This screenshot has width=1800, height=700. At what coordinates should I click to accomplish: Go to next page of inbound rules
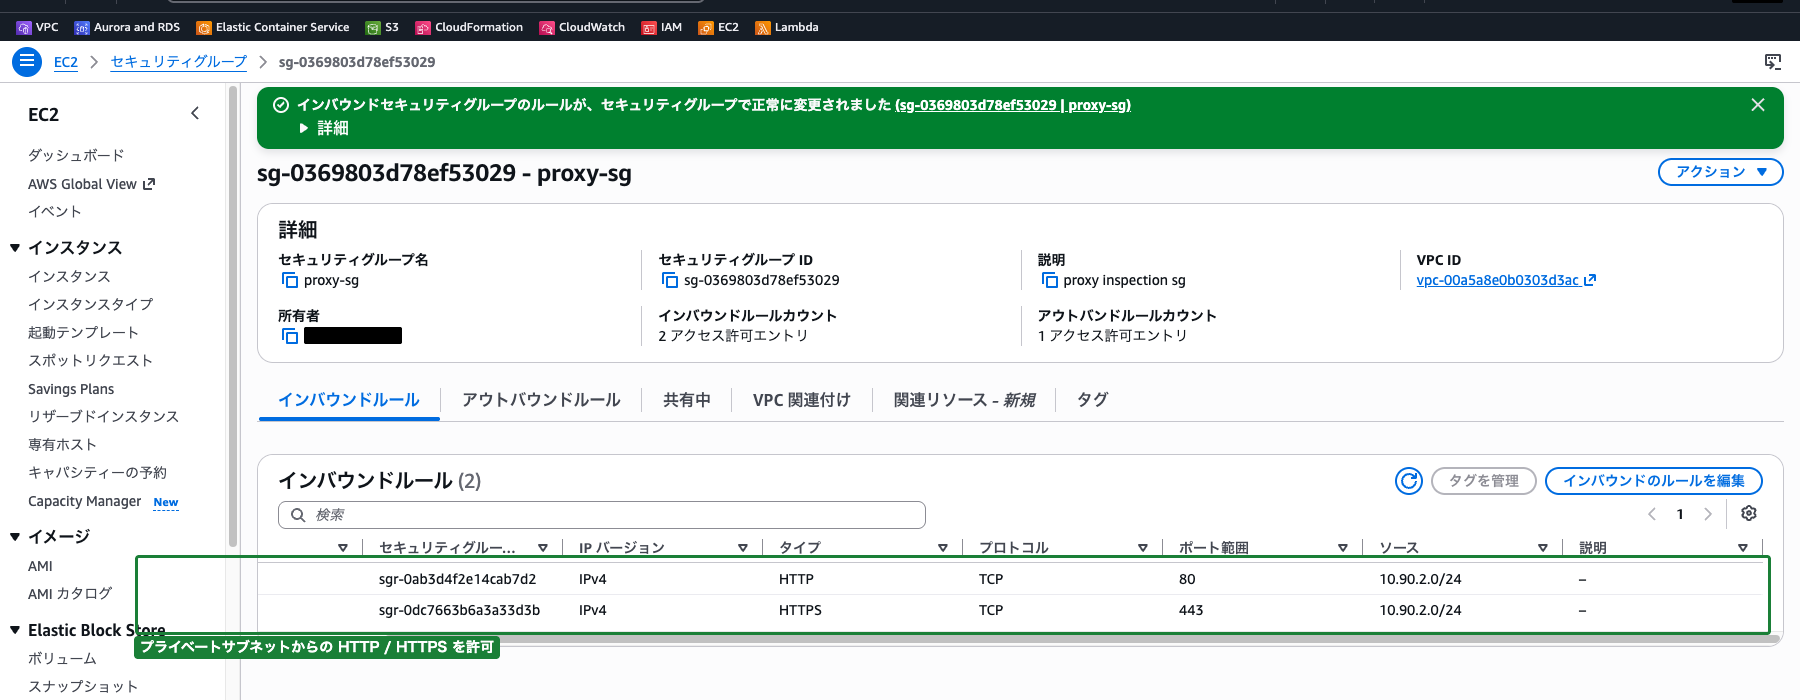1708,514
